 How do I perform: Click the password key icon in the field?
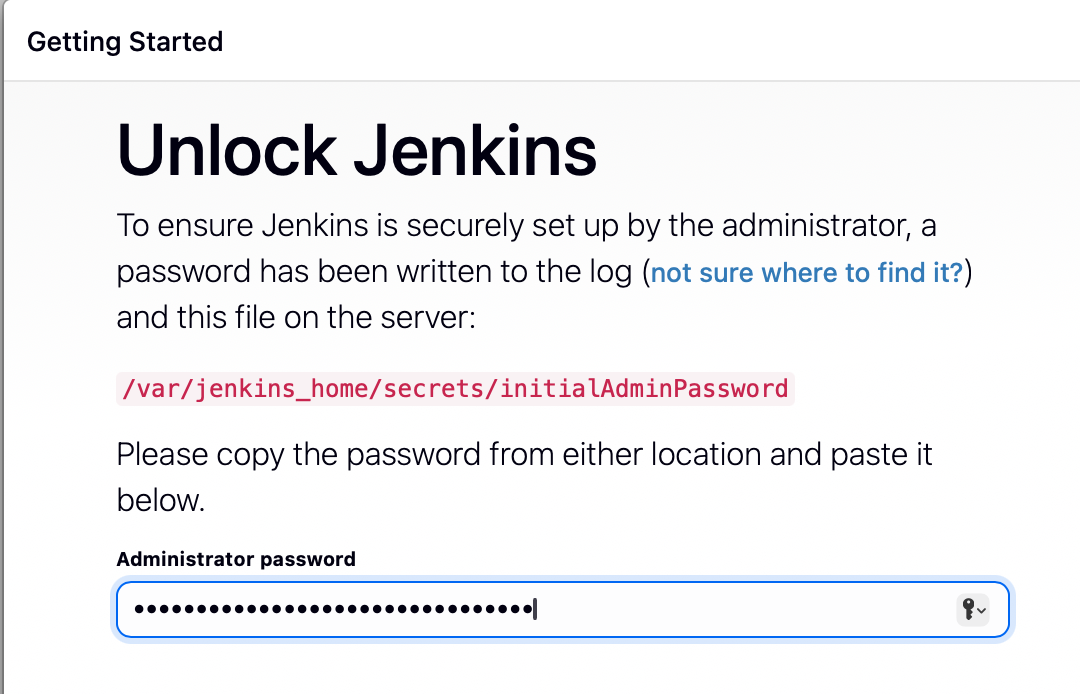967,609
